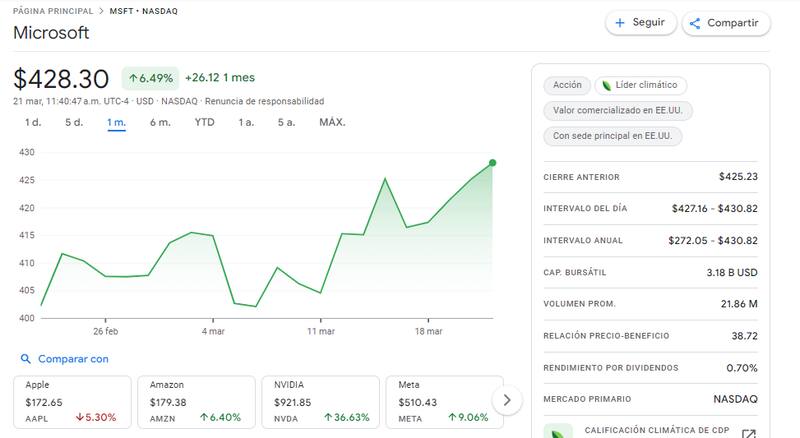
Task: Open the NVIDIA NVDA comparison card
Action: [x=321, y=401]
